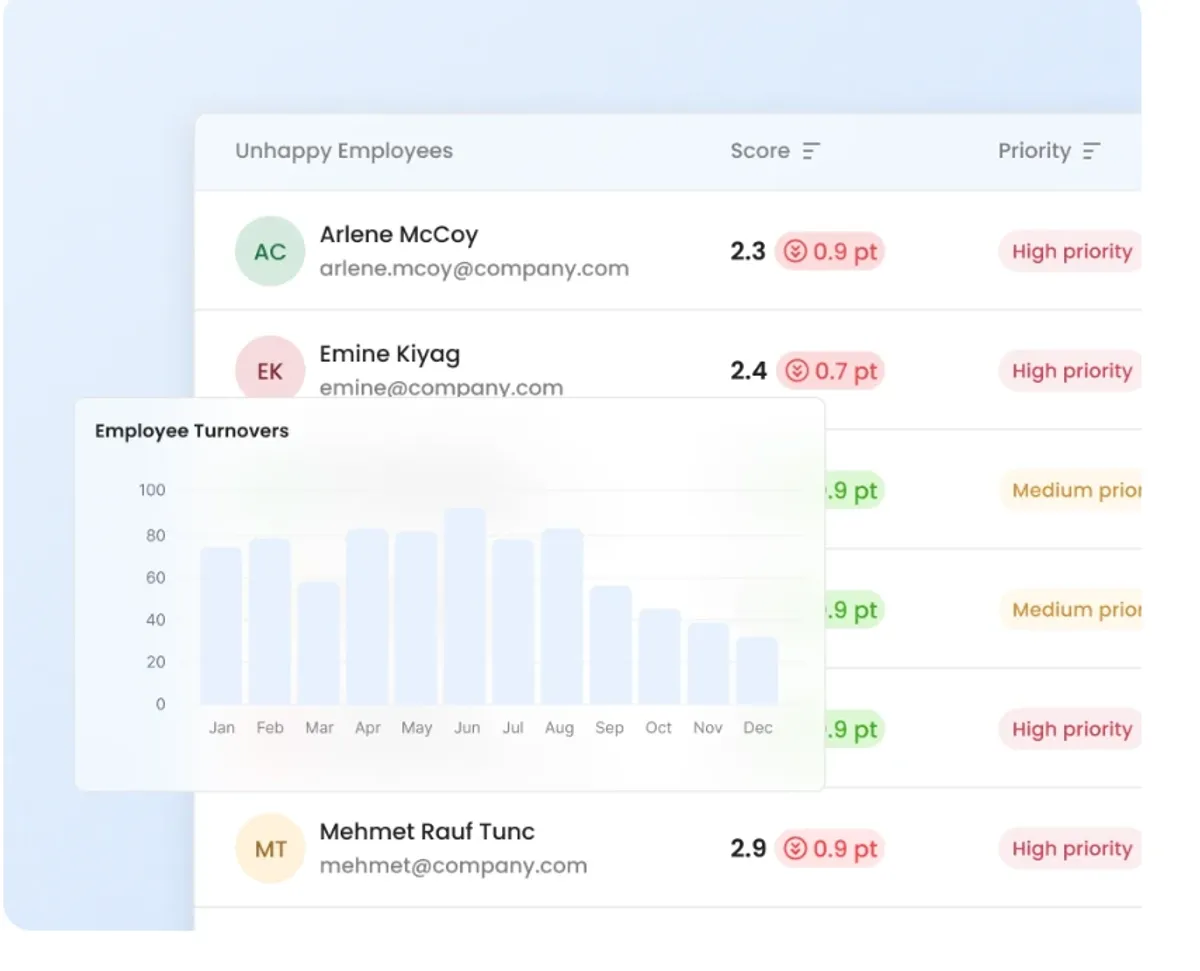Open Emine Kiyag's name
This screenshot has height=971, width=1200.
(x=390, y=354)
